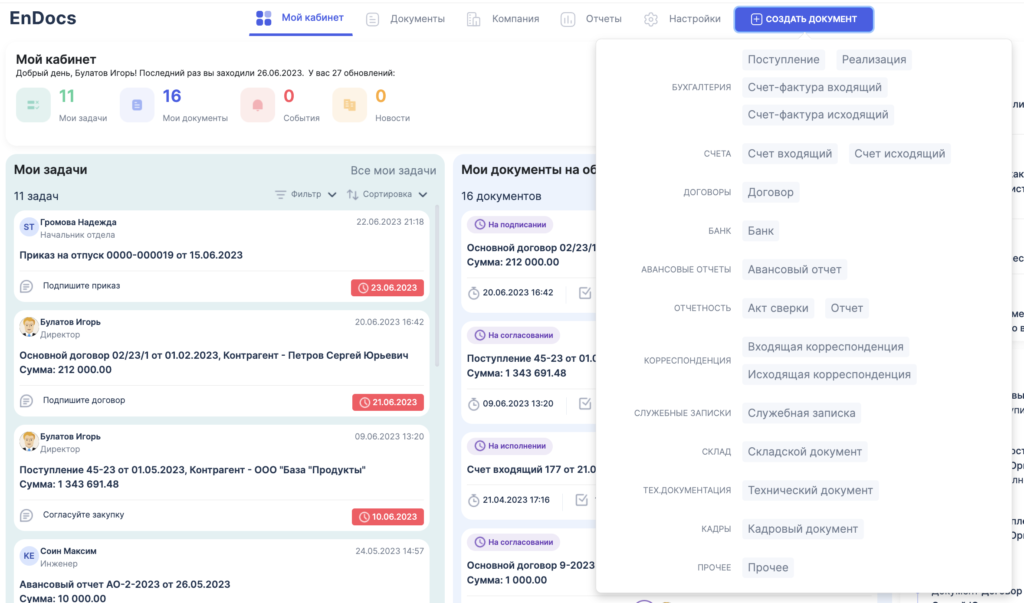
Task: Select Технический документ
Action: click(x=810, y=490)
